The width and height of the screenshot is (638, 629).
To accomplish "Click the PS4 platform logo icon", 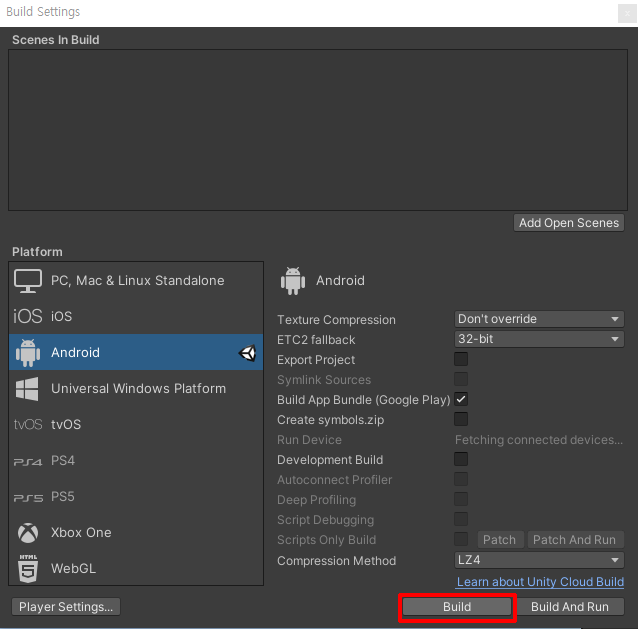I will click(x=28, y=462).
